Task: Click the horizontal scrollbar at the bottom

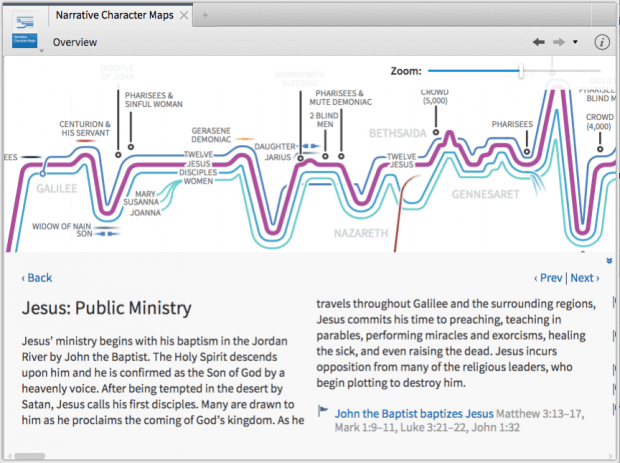Action: tap(30, 457)
